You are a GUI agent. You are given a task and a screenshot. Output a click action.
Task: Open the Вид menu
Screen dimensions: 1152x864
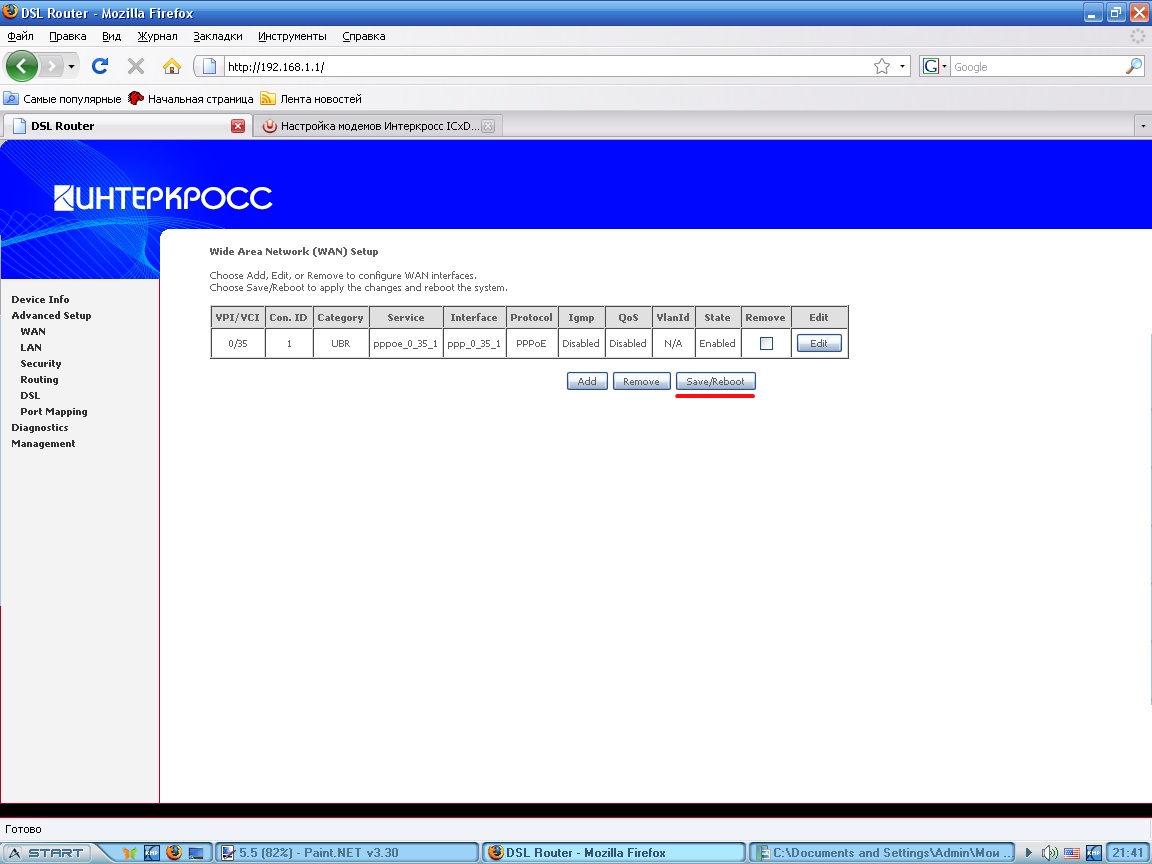tap(112, 36)
